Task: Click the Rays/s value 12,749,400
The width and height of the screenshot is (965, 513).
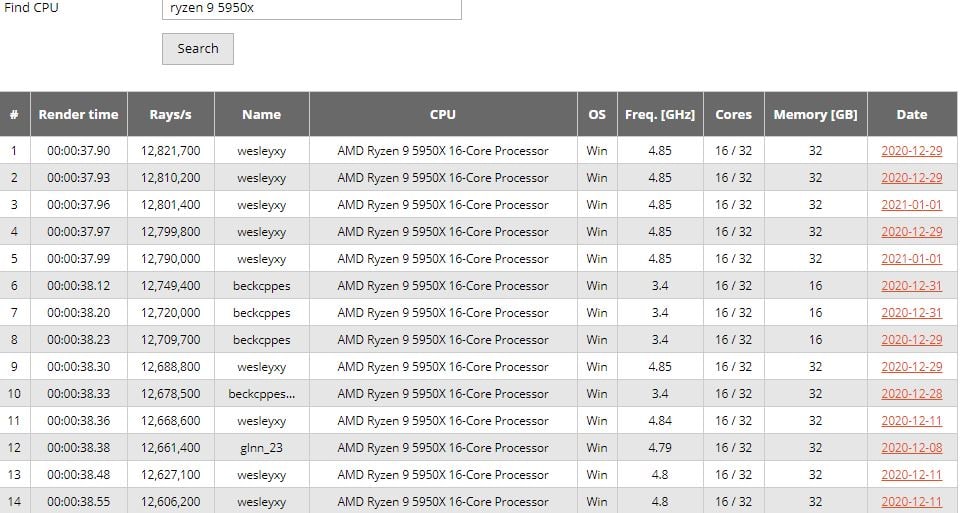Action: (170, 286)
